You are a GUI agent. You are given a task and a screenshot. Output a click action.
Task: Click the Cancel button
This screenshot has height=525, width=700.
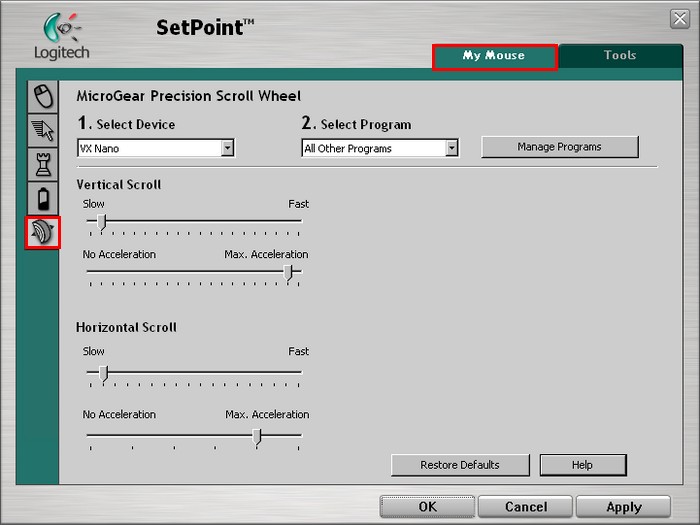[x=525, y=507]
